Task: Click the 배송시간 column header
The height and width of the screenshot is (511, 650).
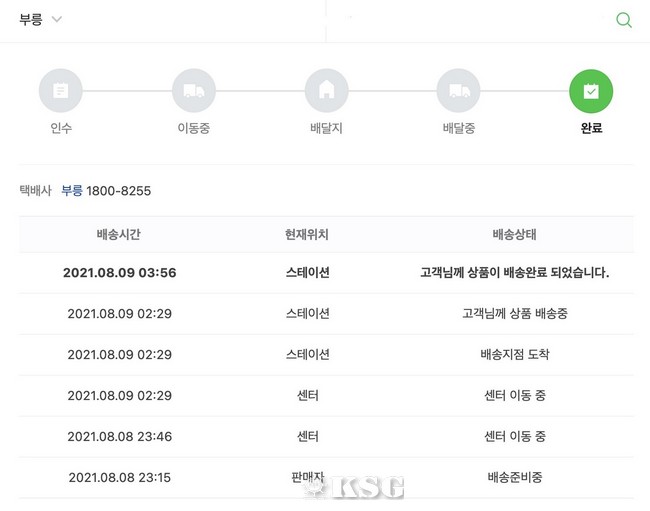Action: coord(119,235)
